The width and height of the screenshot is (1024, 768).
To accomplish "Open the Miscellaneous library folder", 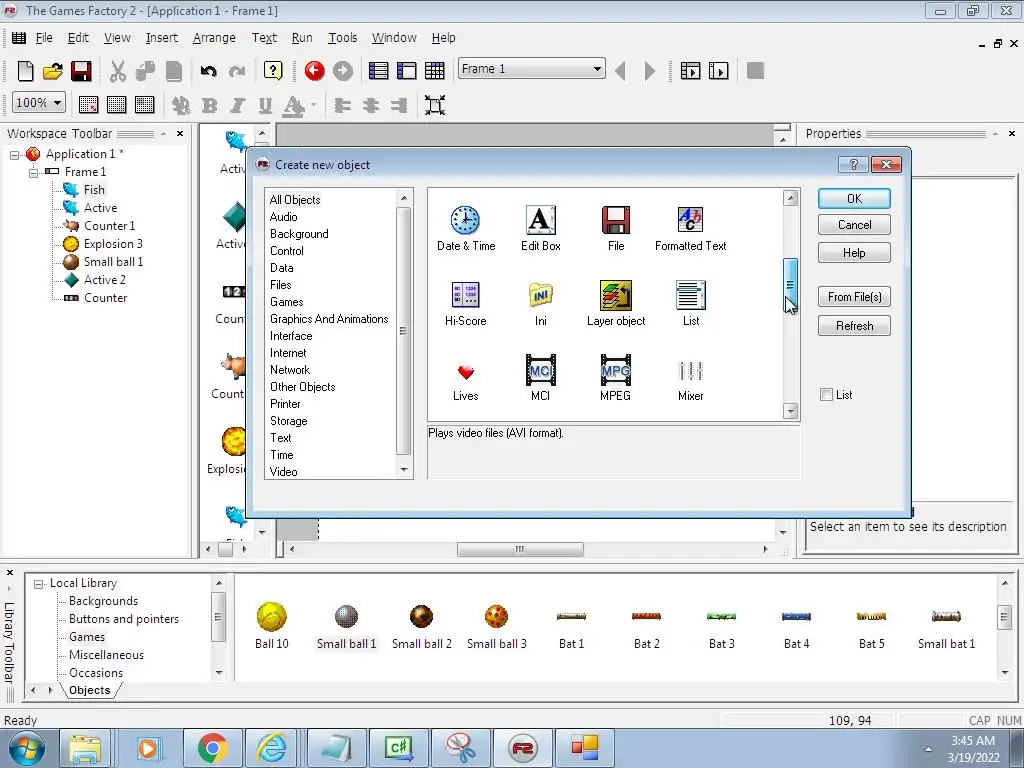I will click(106, 655).
